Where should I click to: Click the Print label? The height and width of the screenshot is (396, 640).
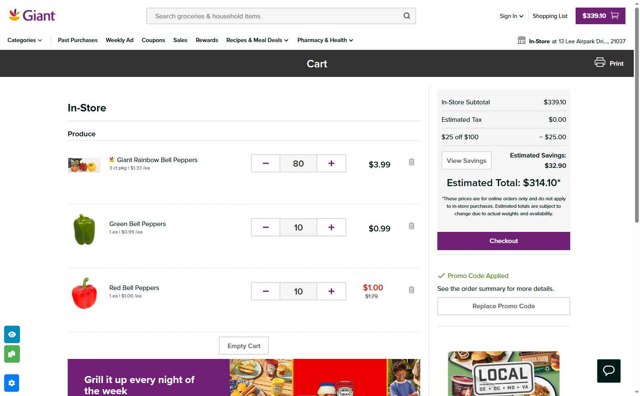tap(616, 63)
